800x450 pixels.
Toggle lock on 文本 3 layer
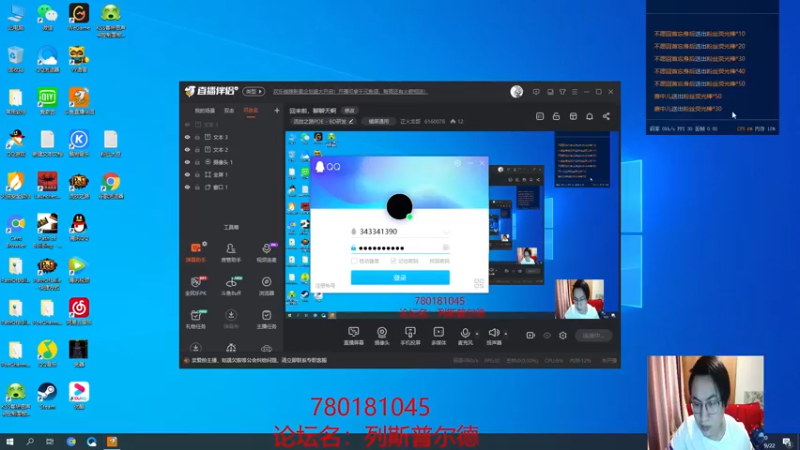point(197,137)
